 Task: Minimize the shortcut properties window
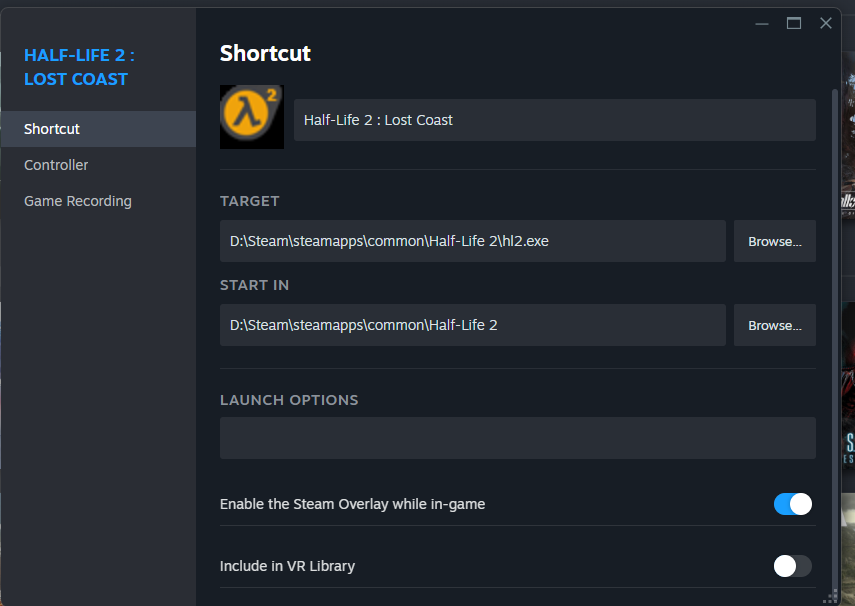pyautogui.click(x=762, y=23)
